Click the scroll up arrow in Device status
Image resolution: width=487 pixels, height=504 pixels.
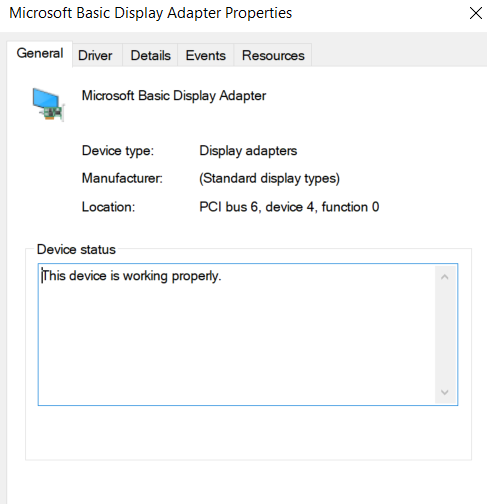(x=445, y=277)
